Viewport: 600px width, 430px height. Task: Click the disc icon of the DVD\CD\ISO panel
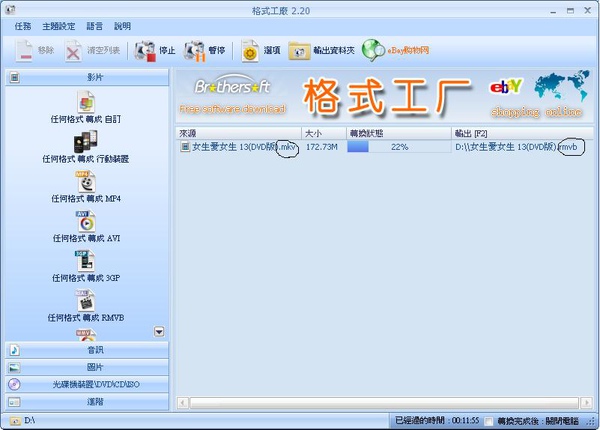click(x=14, y=384)
